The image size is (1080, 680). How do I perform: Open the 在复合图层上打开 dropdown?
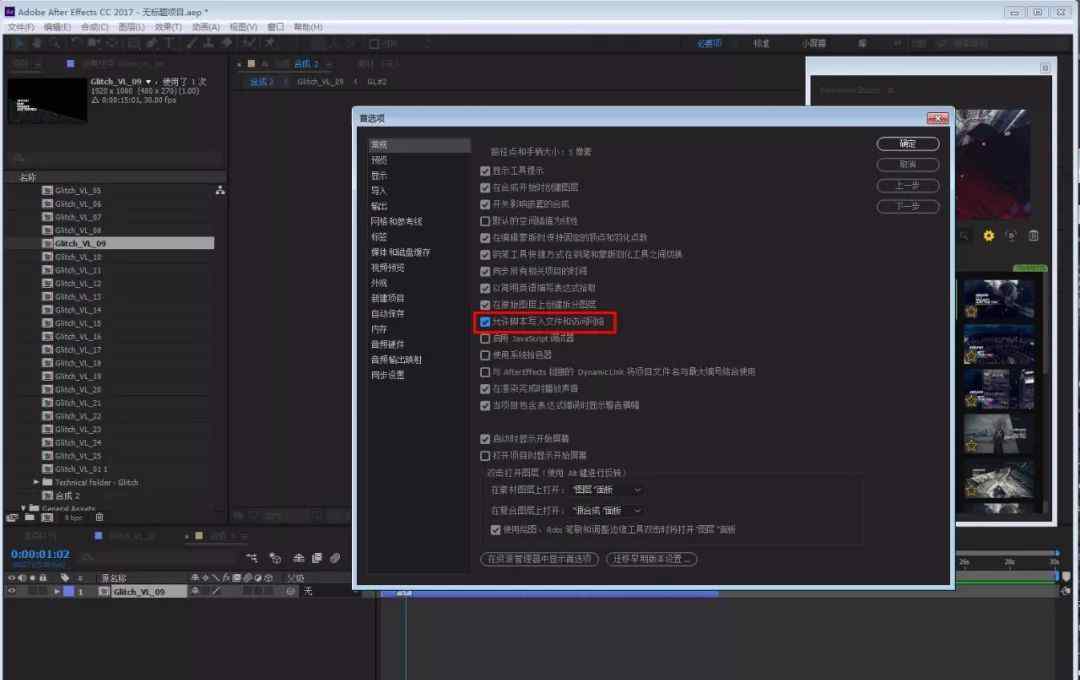tap(606, 510)
